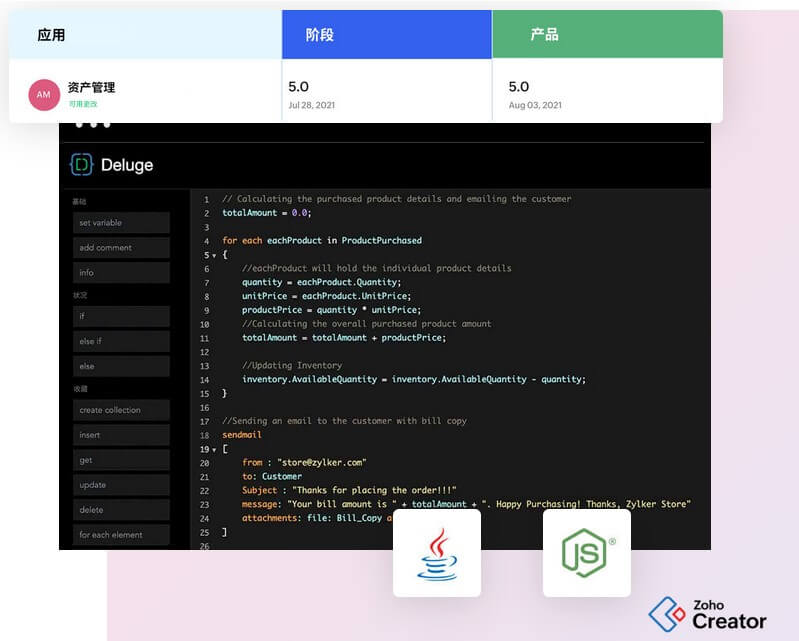Screen dimensions: 799x641
Task: Select the 阶段 column header
Action: pyautogui.click(x=387, y=34)
